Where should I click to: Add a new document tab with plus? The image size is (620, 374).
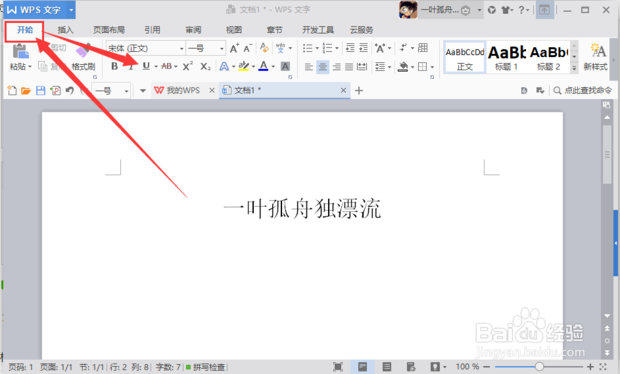tap(359, 91)
